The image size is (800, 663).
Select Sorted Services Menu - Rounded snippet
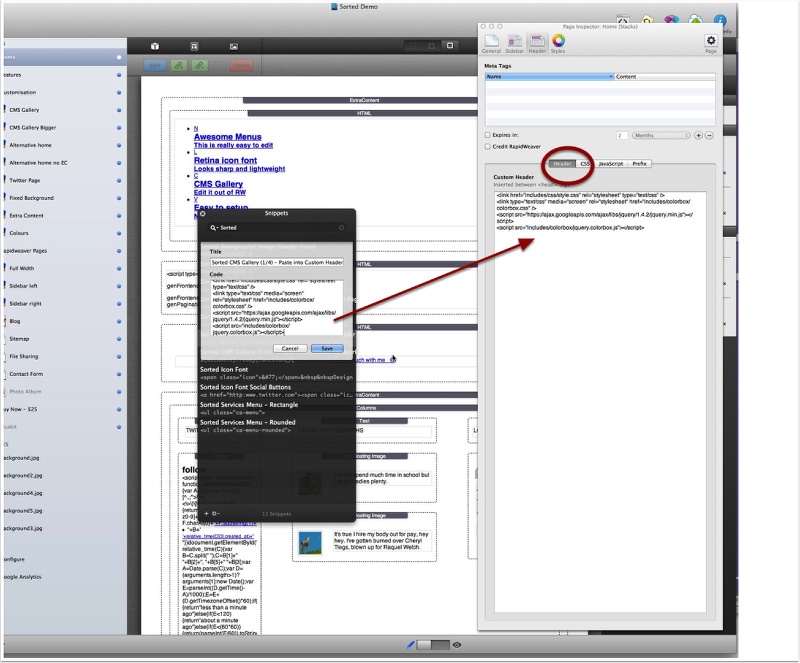coord(276,426)
